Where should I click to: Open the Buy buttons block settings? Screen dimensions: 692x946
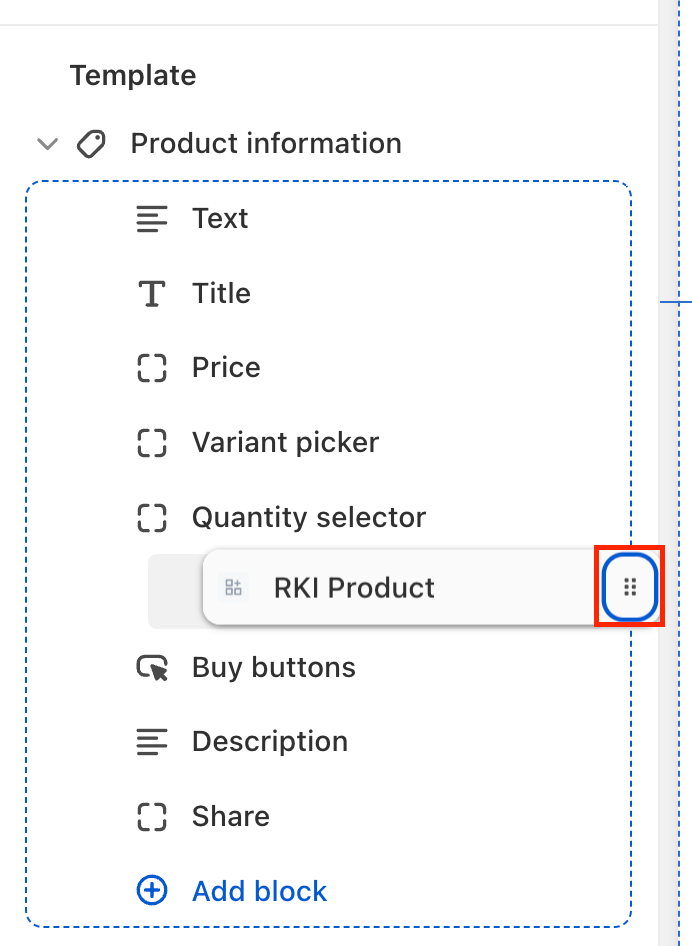point(273,668)
